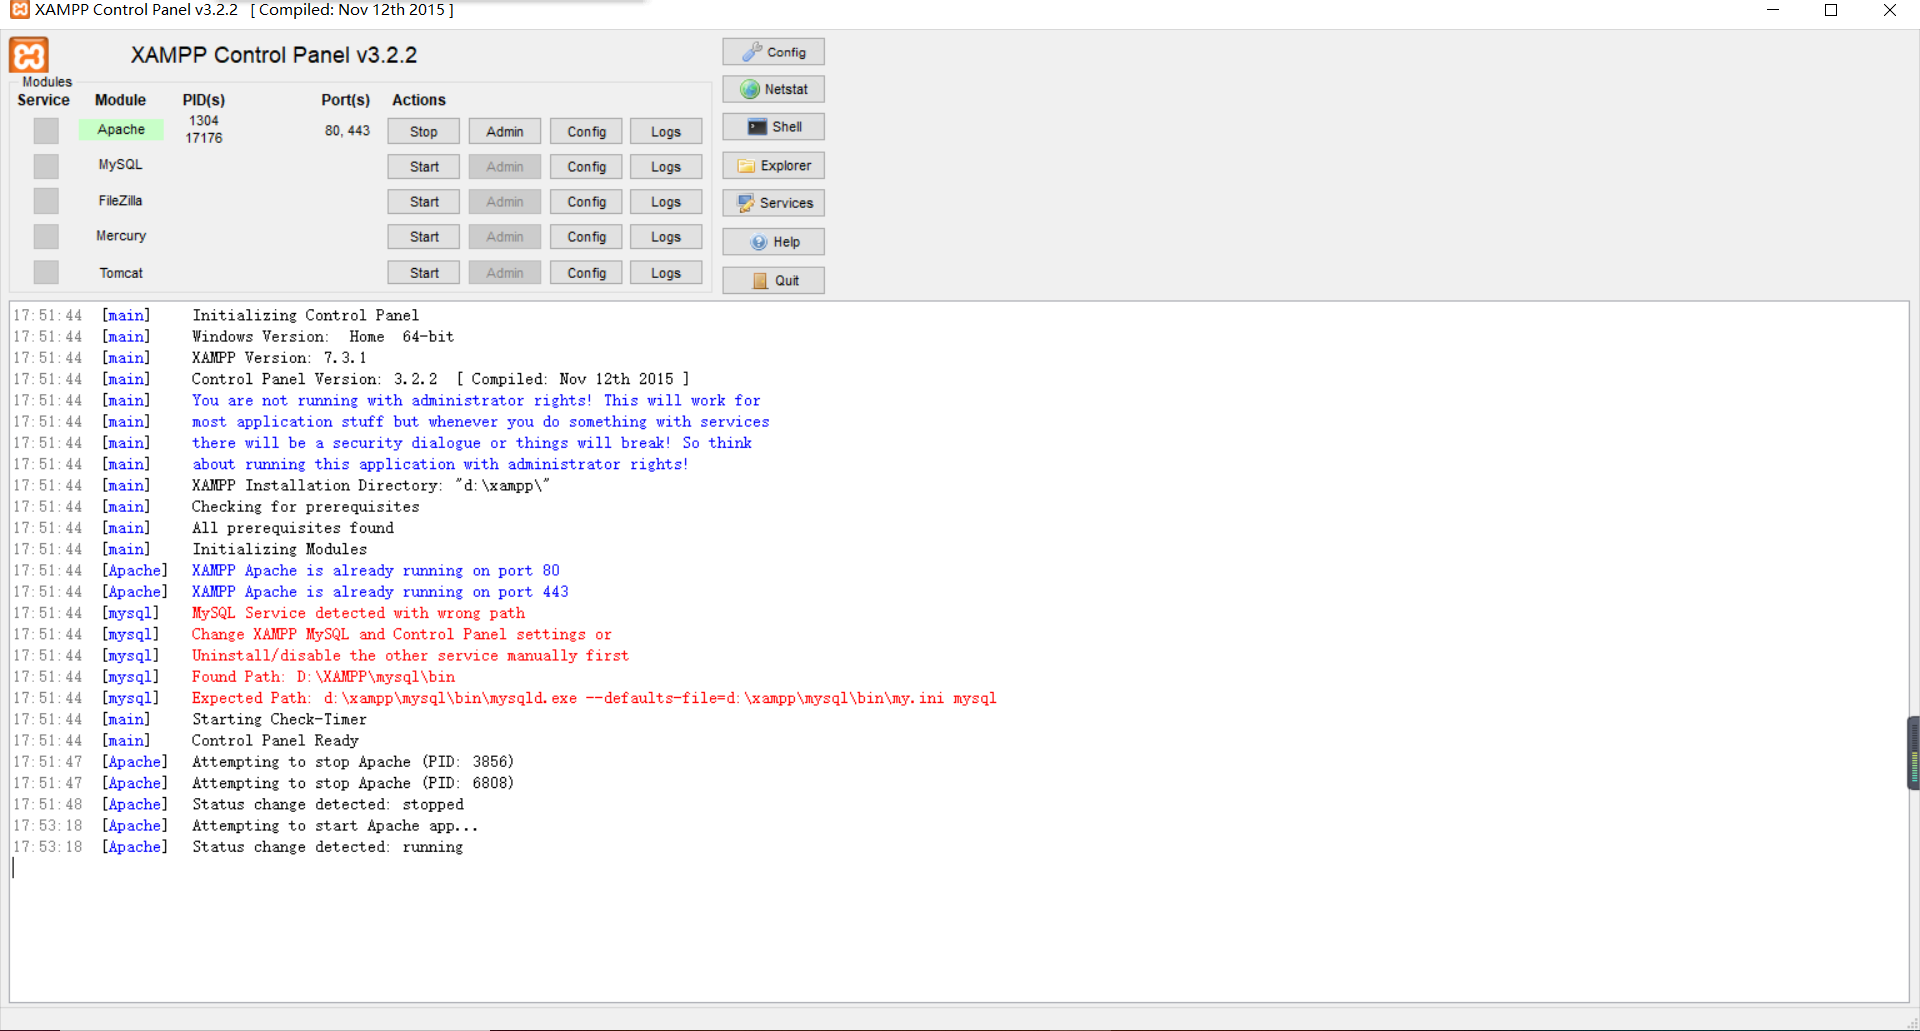Click log line 'Expected Path' for mysqld.exe
The width and height of the screenshot is (1920, 1031).
(x=594, y=698)
